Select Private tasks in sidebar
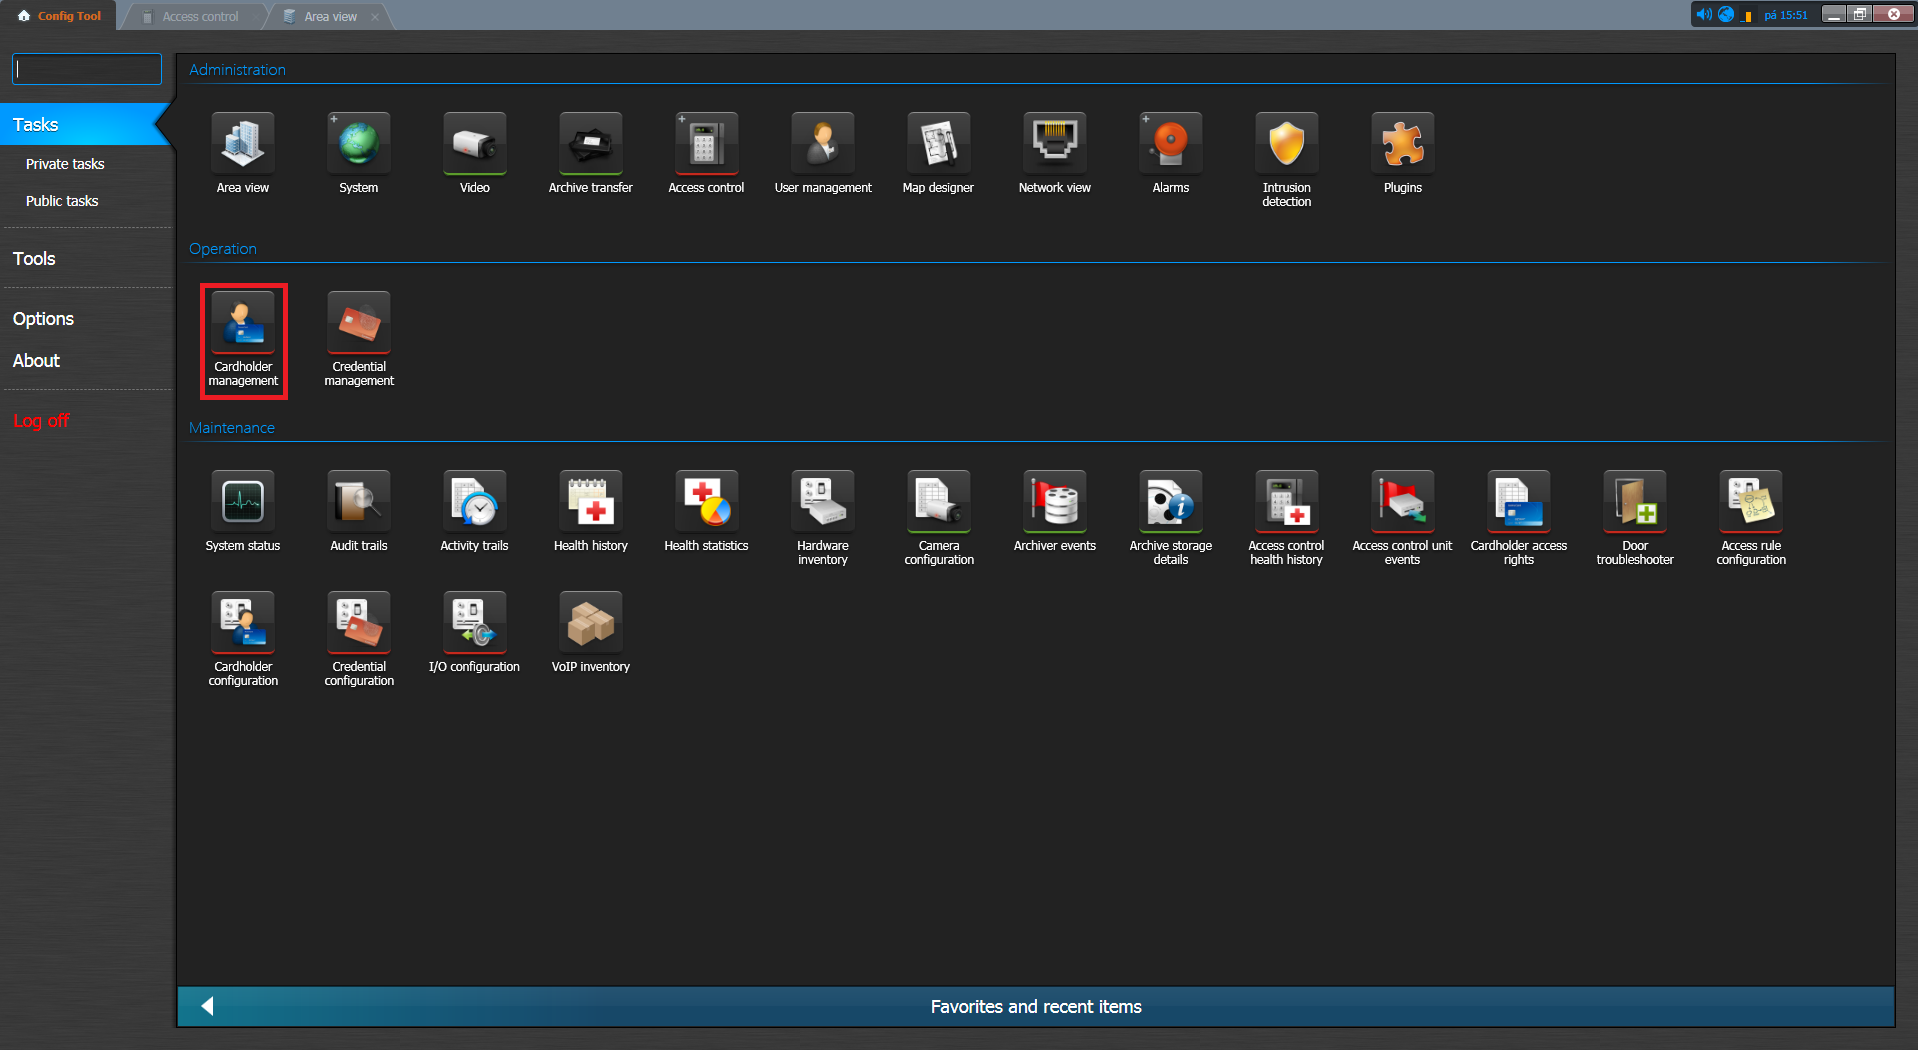Screen dimensions: 1918x1050 [x=65, y=164]
